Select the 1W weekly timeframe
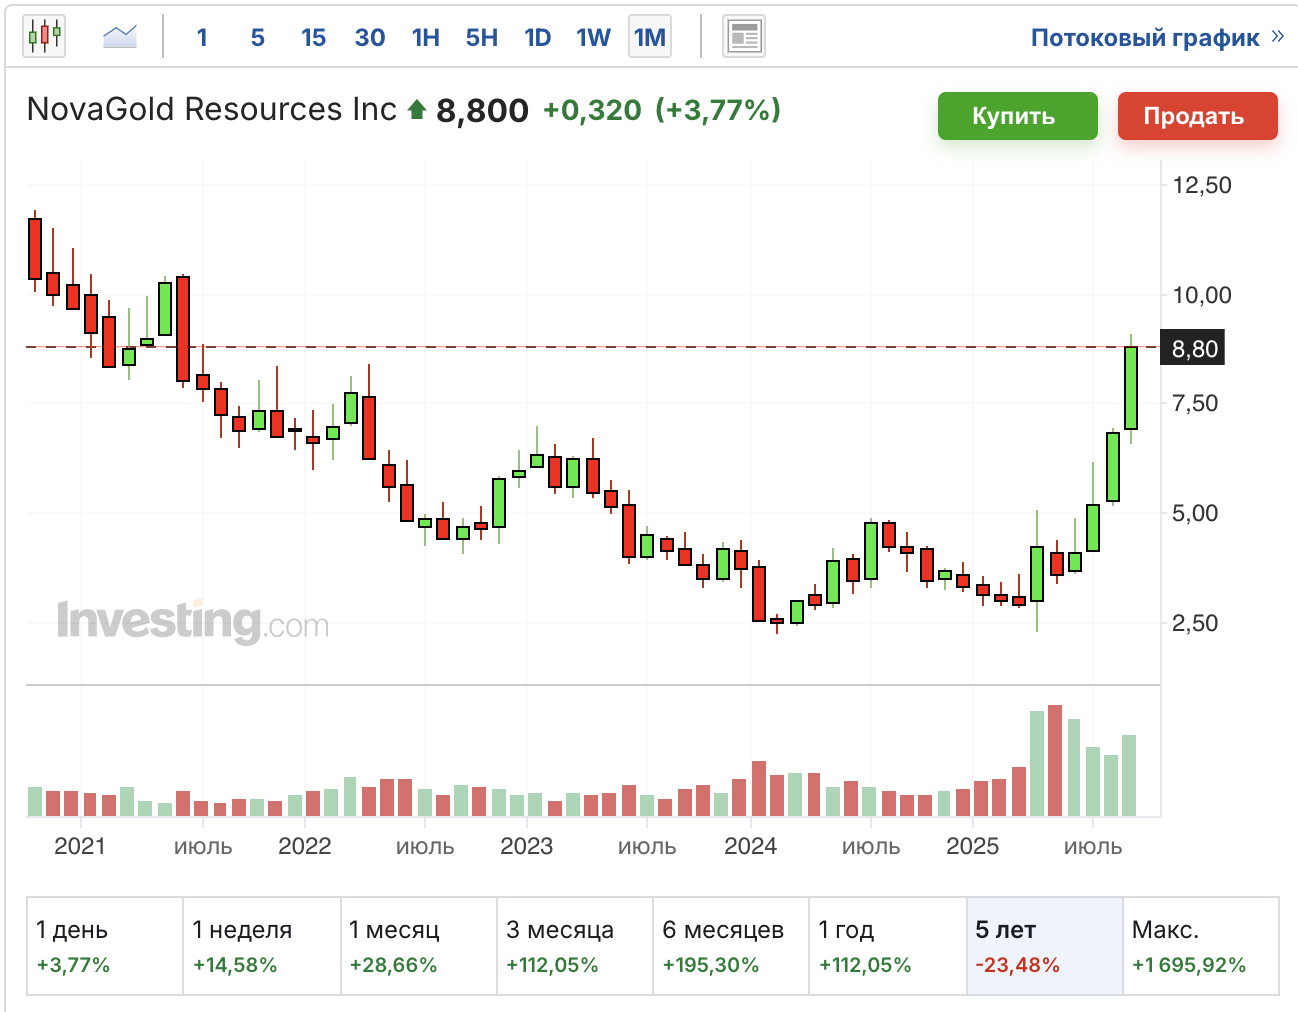 [x=593, y=38]
